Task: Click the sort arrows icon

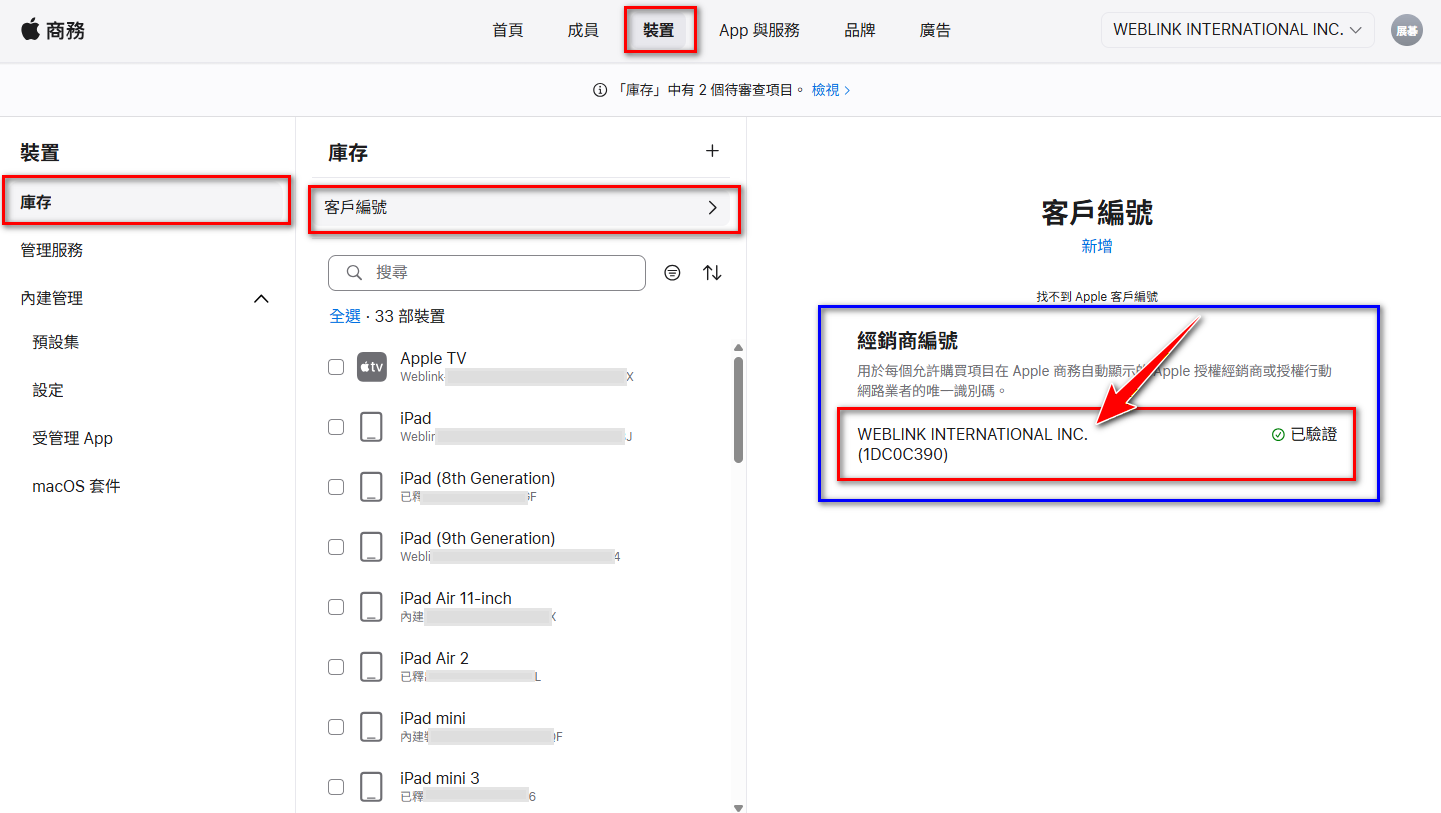Action: 712,272
